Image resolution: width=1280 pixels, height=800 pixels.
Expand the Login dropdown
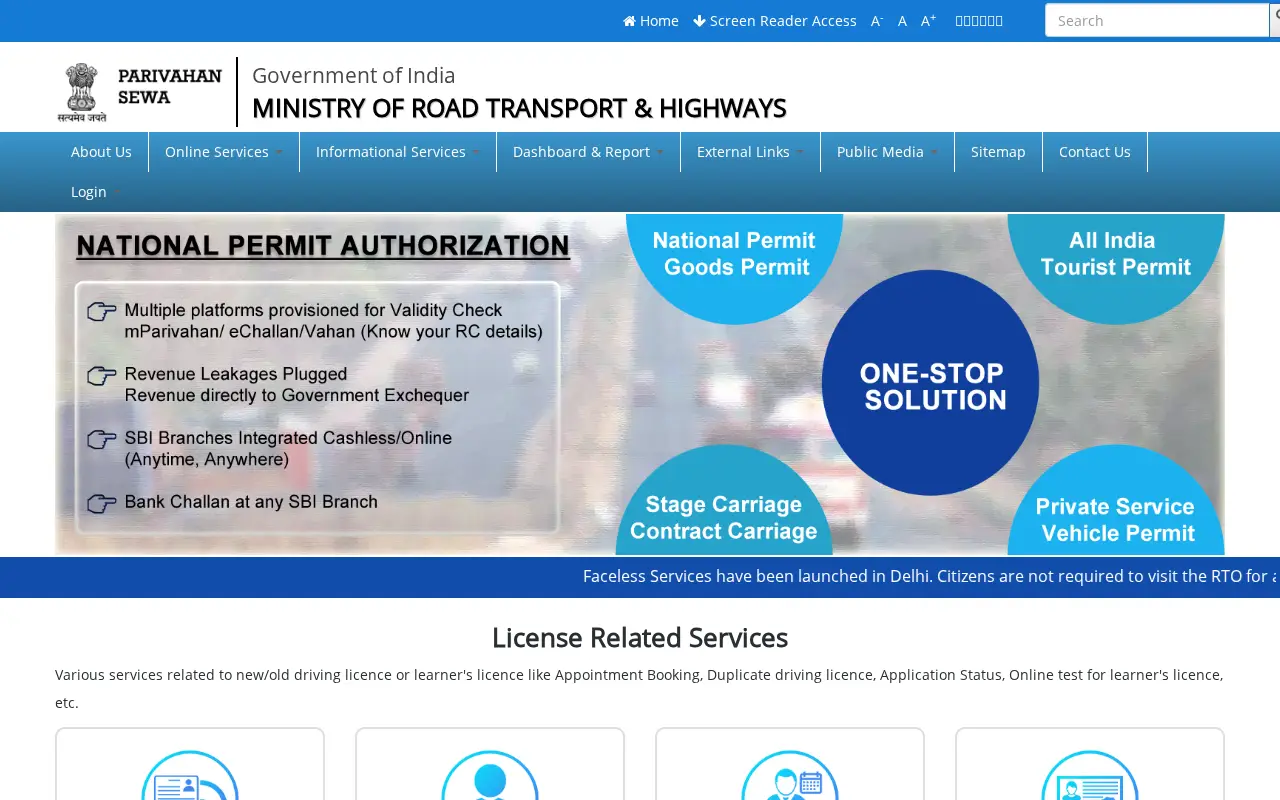pos(96,192)
